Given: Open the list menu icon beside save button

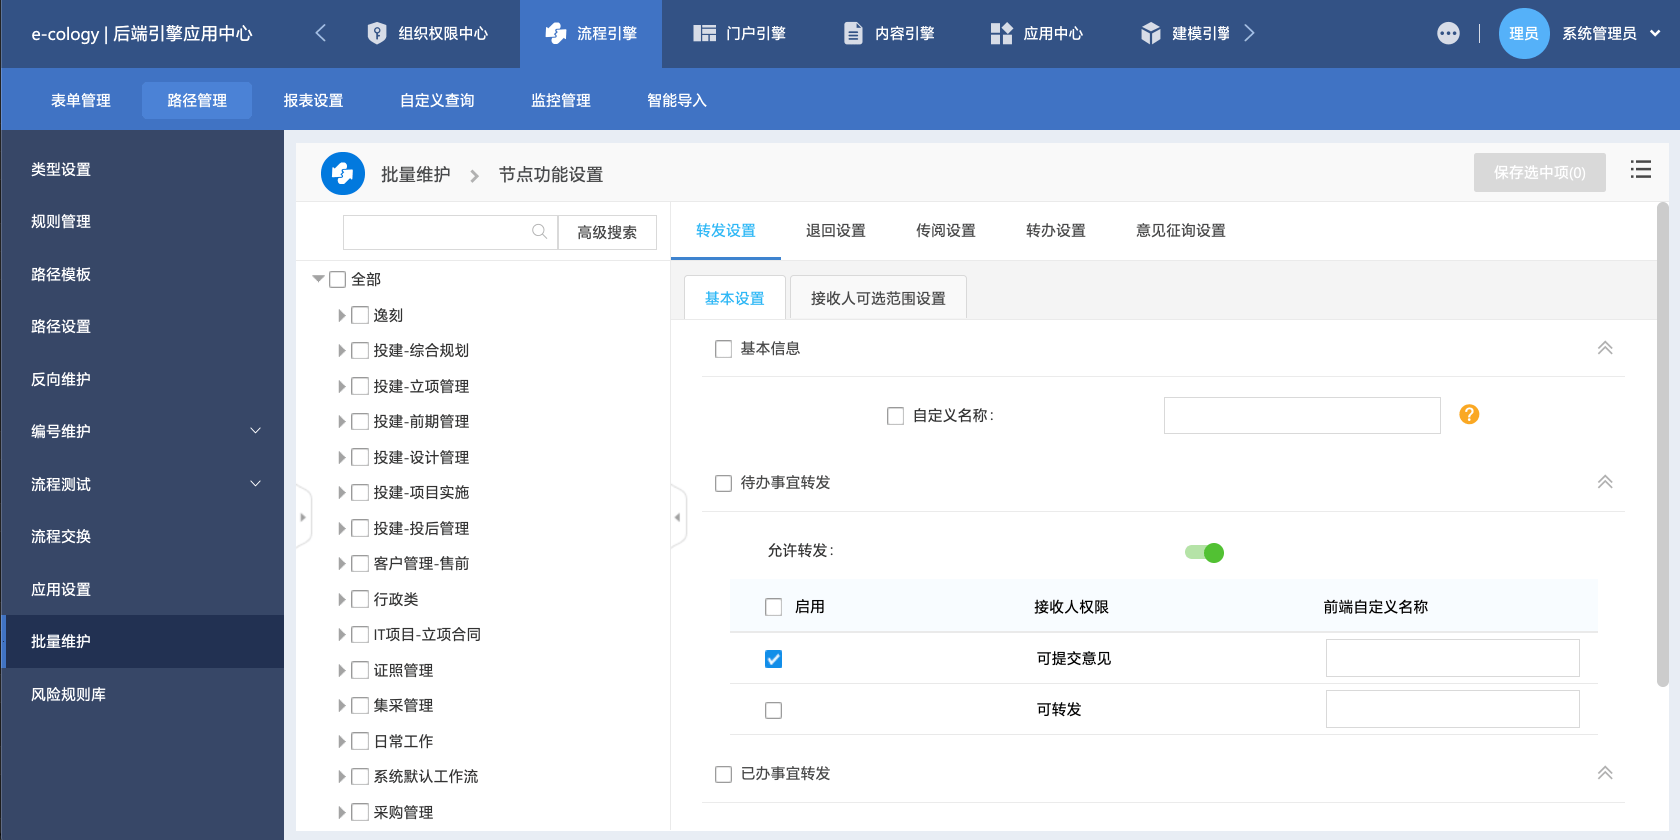Looking at the screenshot, I should (x=1641, y=169).
